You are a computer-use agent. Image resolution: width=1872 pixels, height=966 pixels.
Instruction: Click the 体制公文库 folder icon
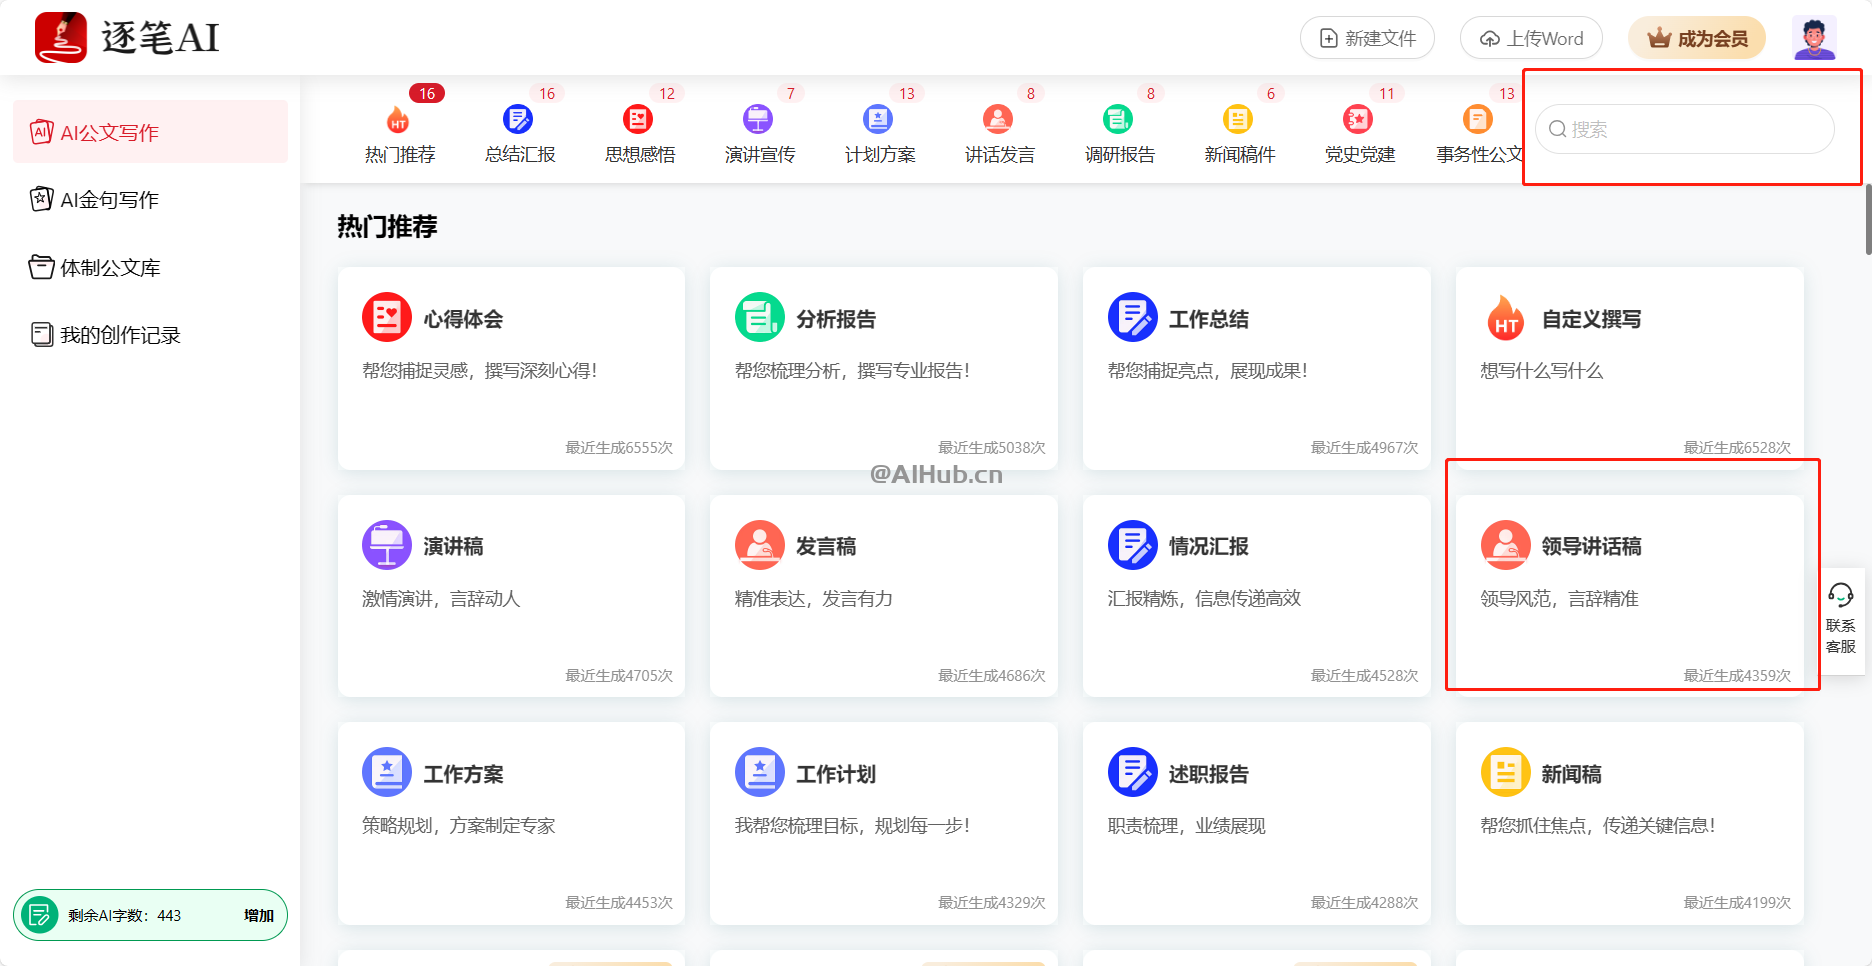(41, 267)
